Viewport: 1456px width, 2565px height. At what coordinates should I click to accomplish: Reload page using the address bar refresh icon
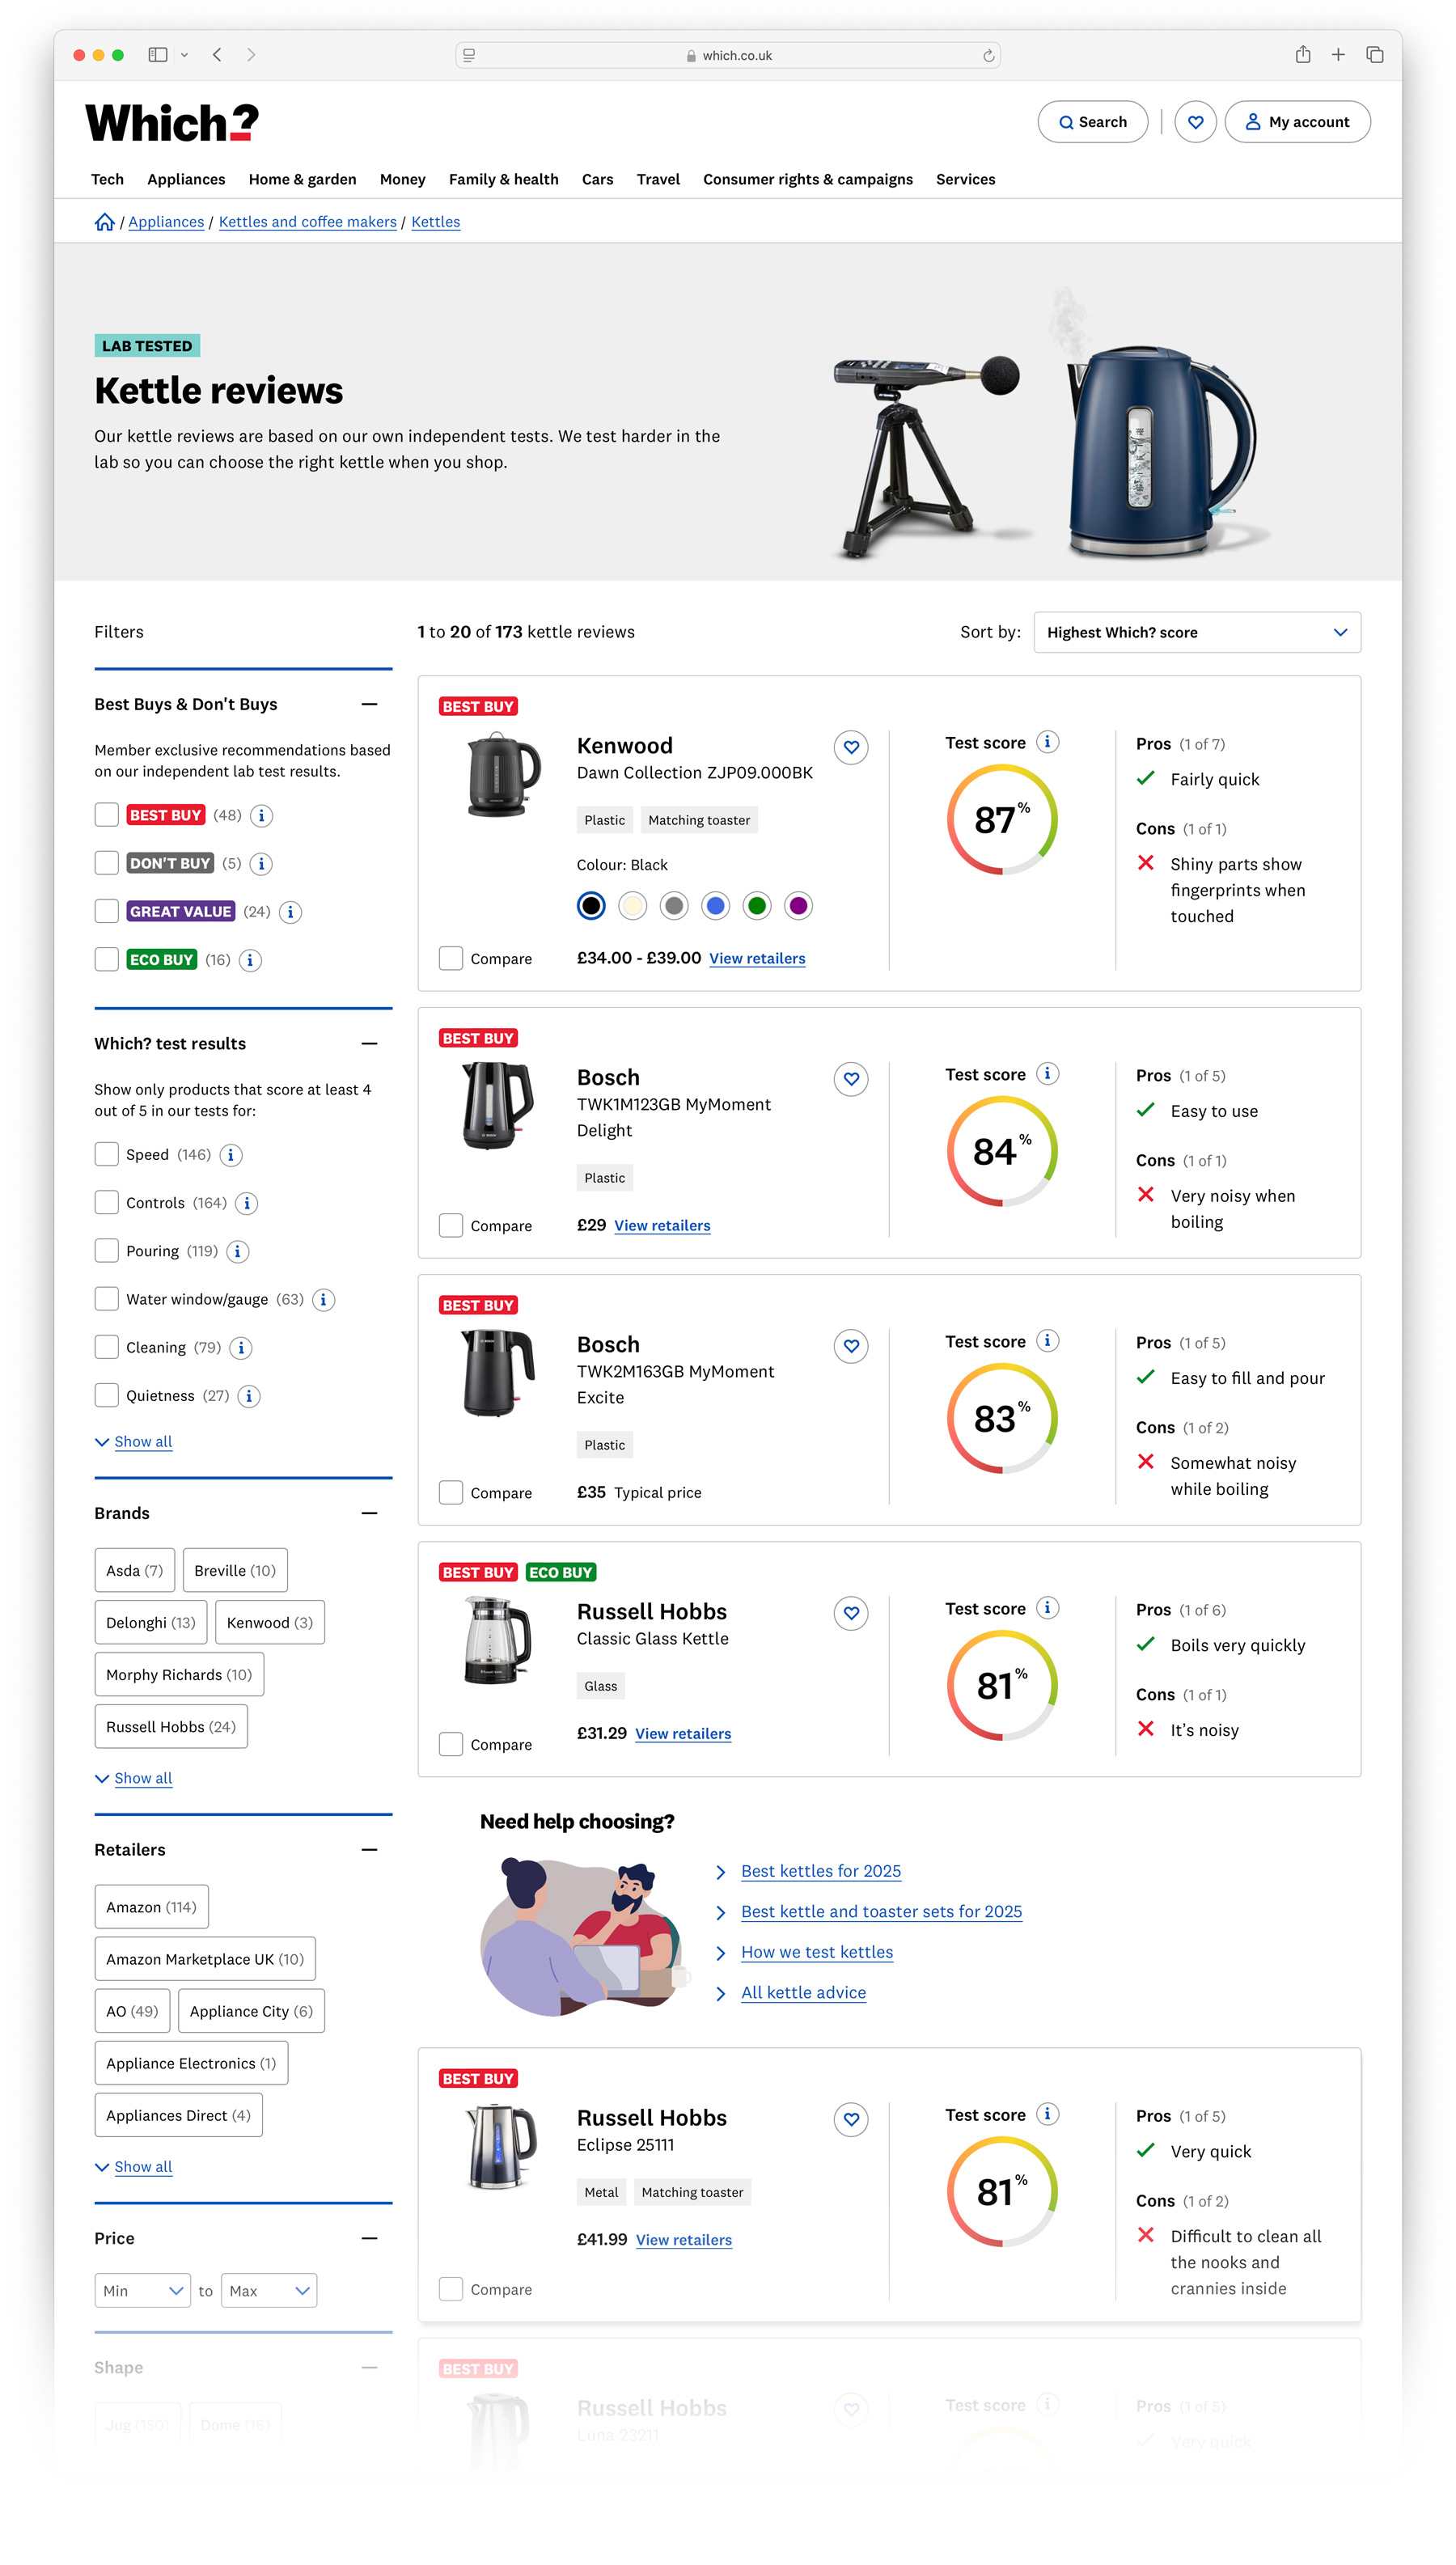[988, 56]
